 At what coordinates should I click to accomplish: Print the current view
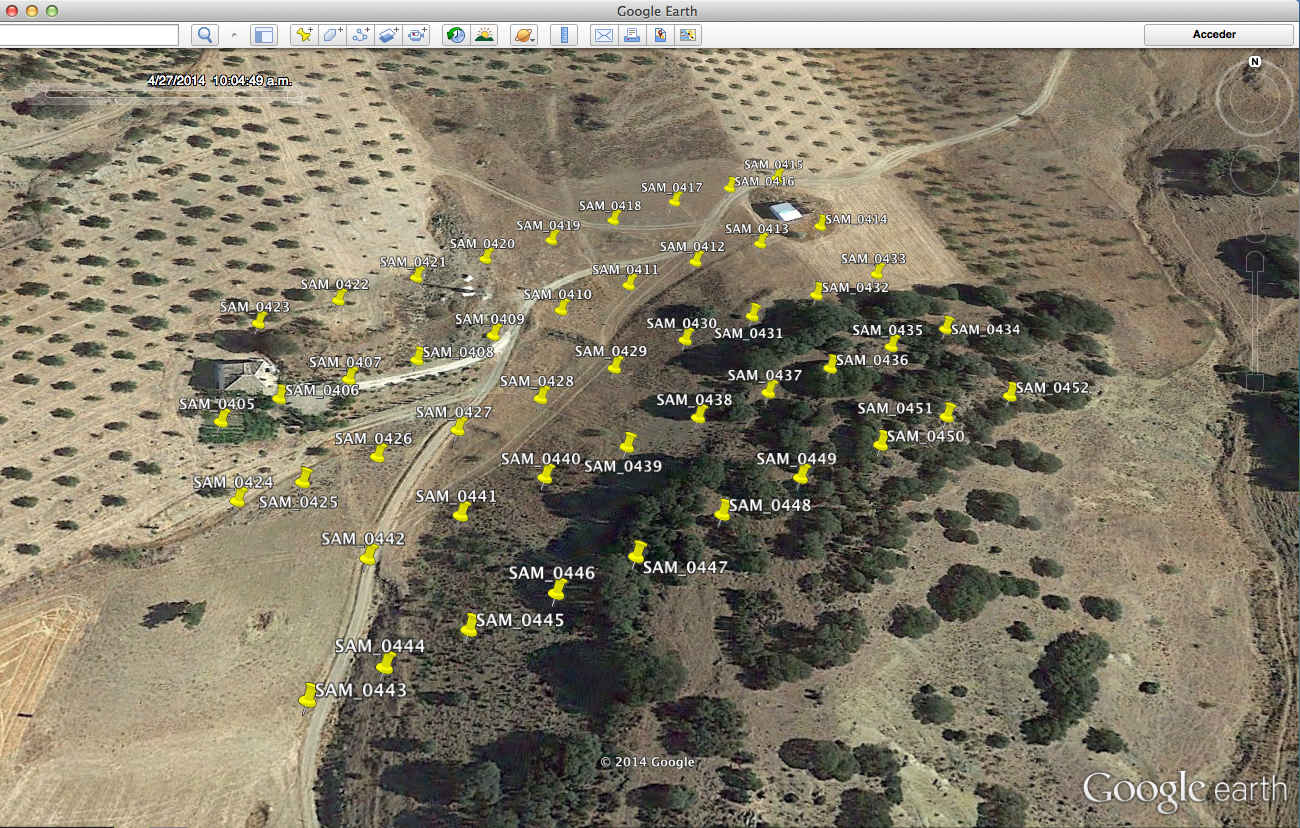pos(631,35)
